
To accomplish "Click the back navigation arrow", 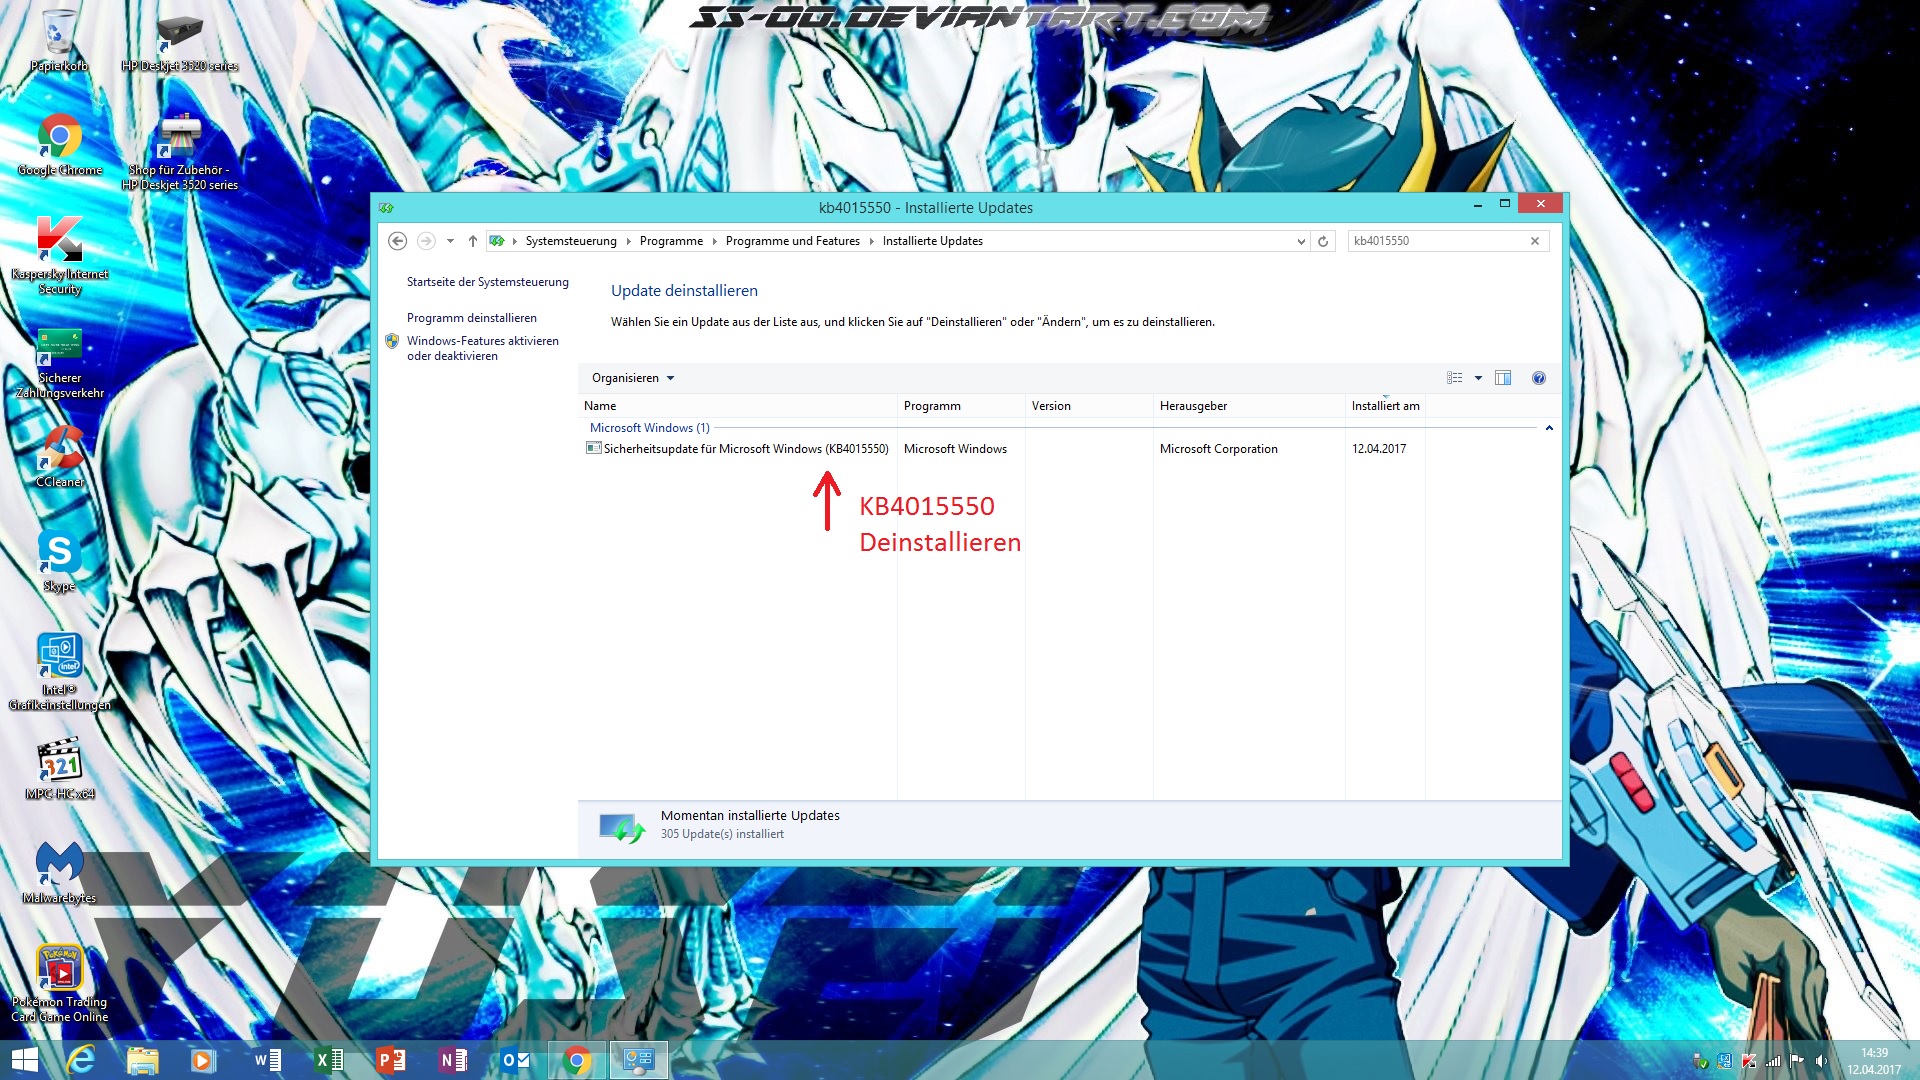I will coord(397,241).
